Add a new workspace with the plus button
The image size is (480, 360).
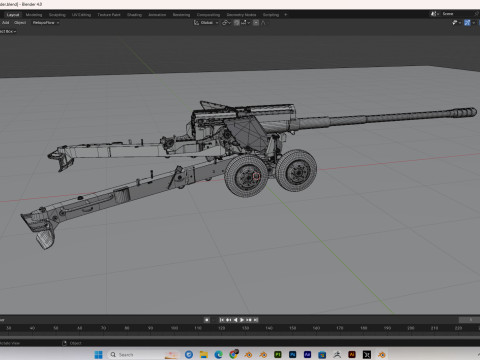pos(285,15)
